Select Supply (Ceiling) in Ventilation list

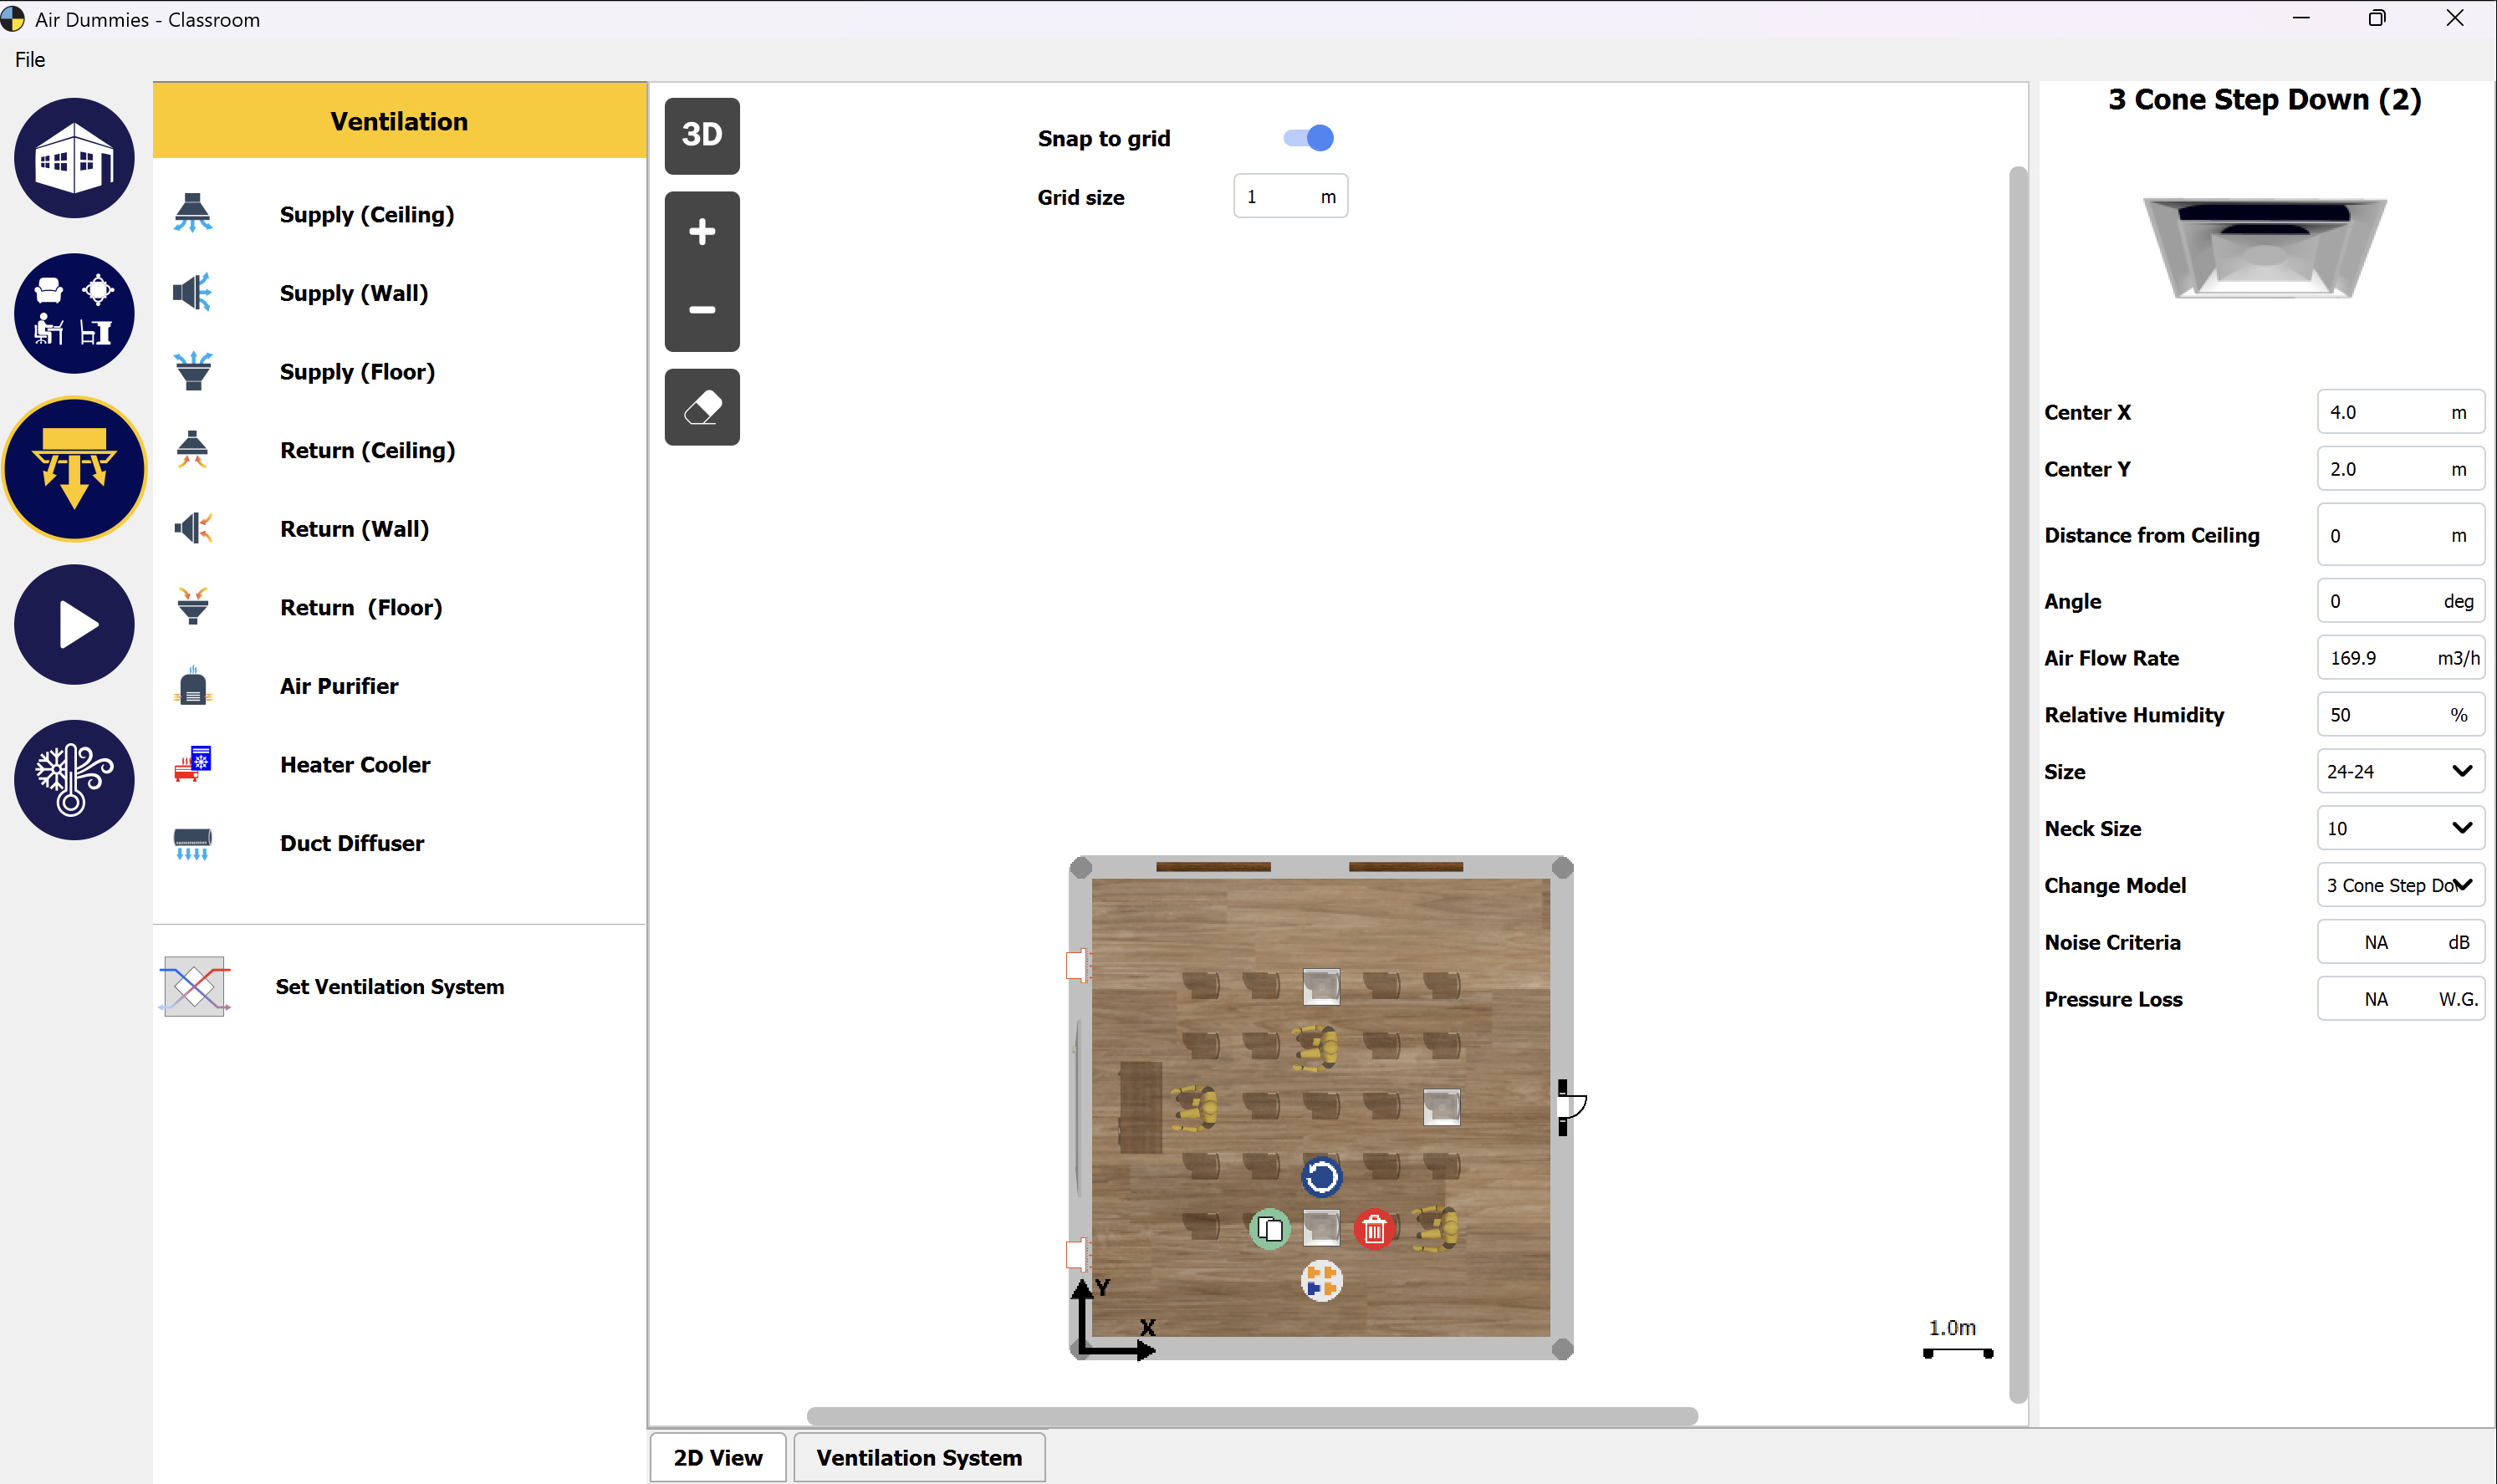click(366, 214)
